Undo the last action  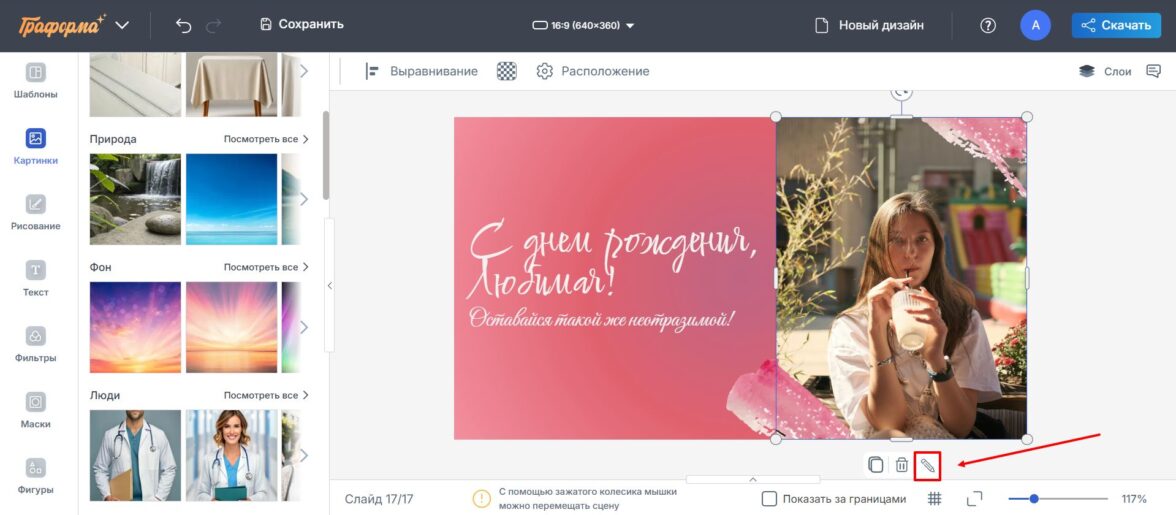(184, 25)
